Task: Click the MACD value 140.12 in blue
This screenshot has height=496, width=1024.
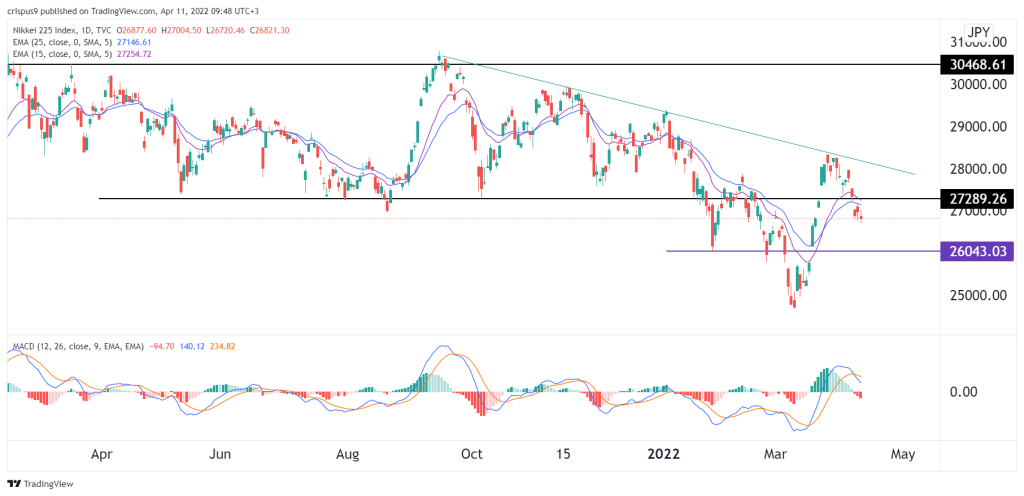Action: pos(190,346)
